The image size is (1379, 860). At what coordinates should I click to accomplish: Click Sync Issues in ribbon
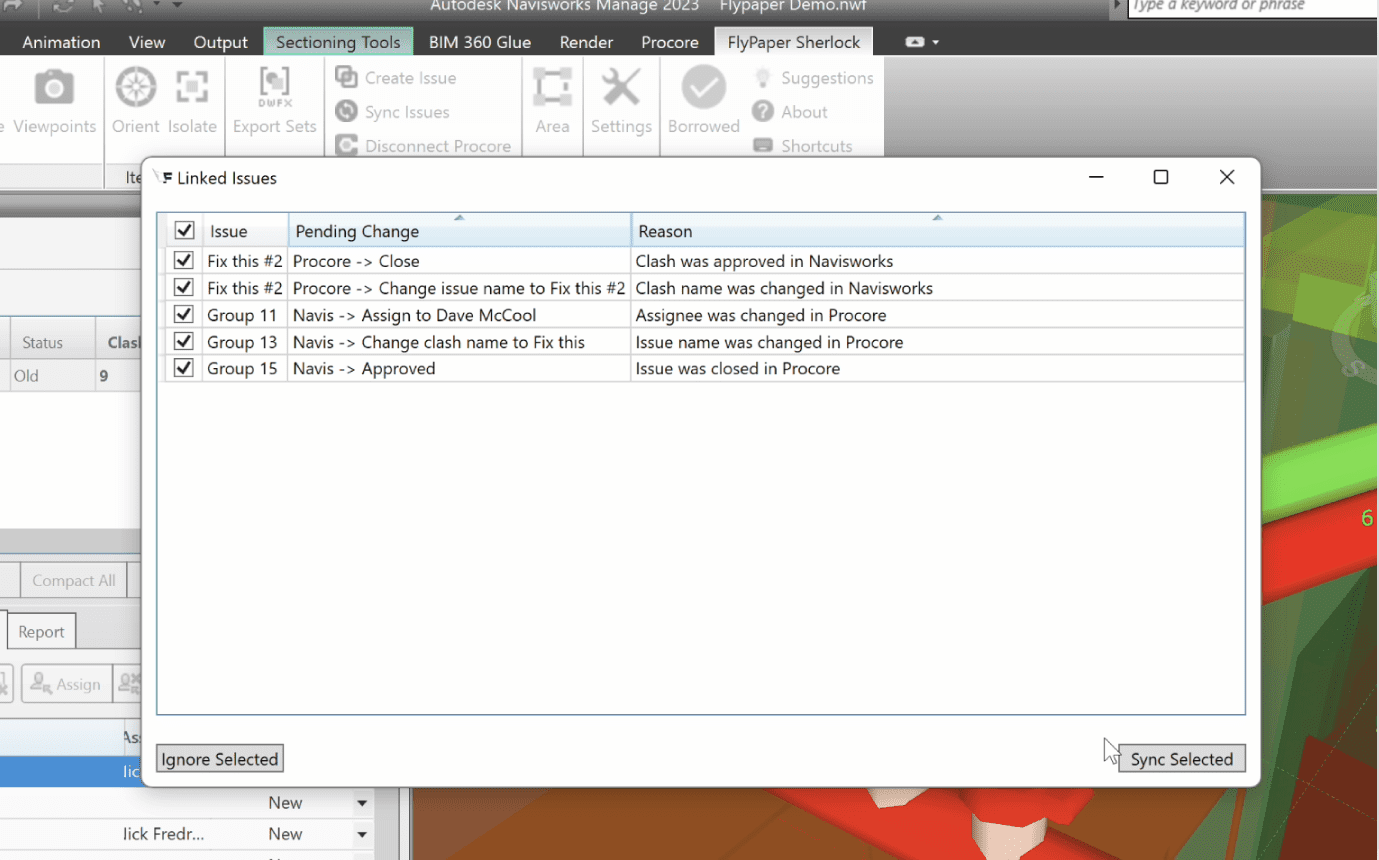coord(392,112)
